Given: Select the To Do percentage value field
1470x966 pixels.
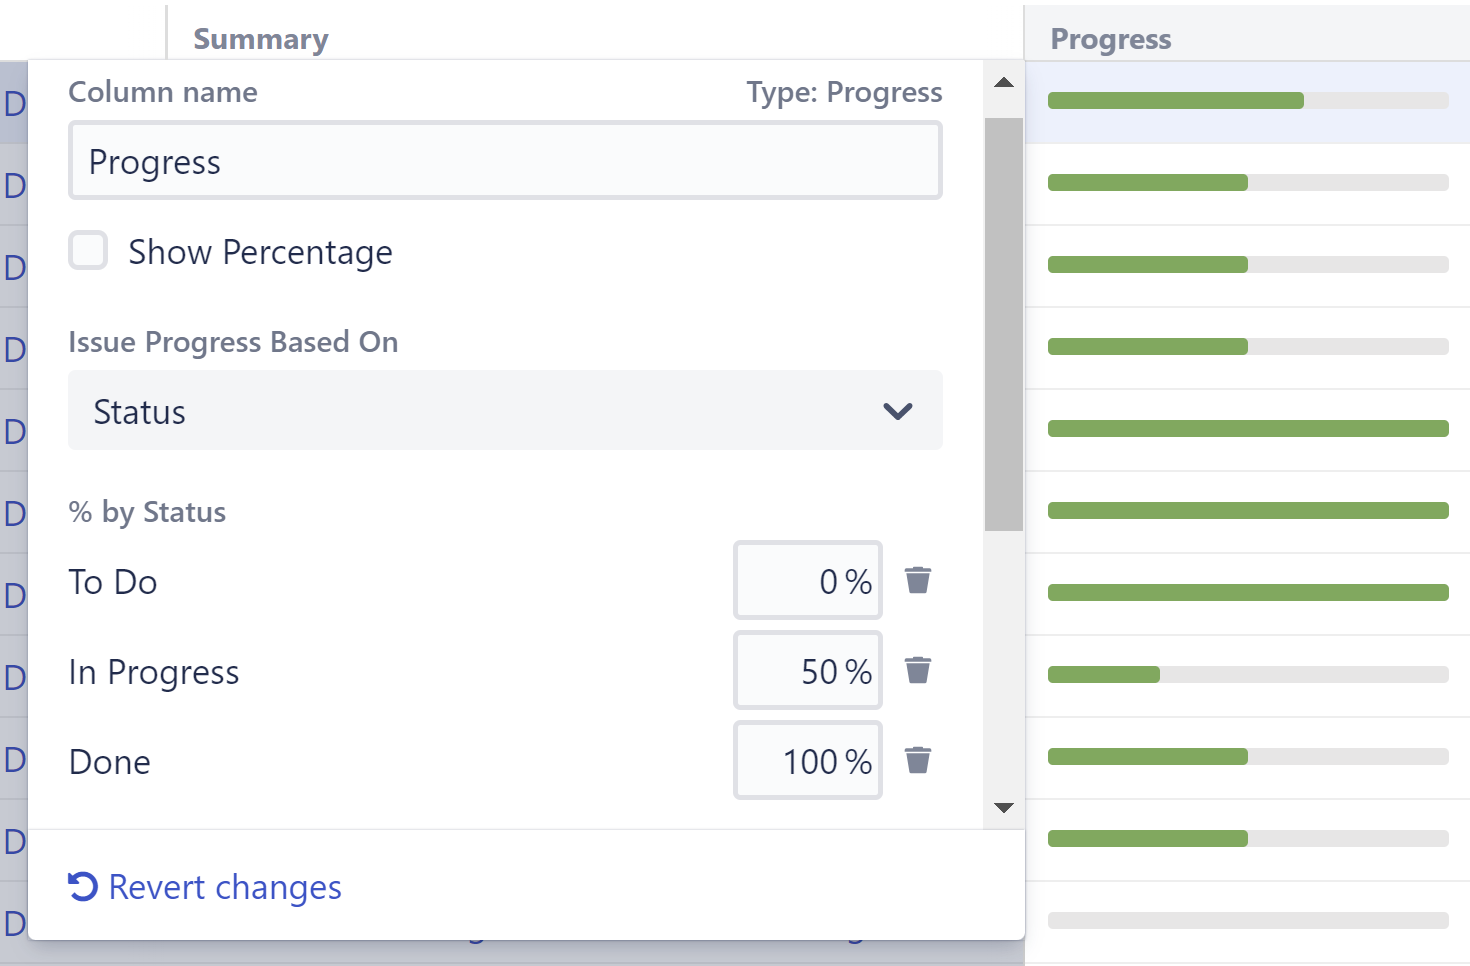Looking at the screenshot, I should click(807, 580).
